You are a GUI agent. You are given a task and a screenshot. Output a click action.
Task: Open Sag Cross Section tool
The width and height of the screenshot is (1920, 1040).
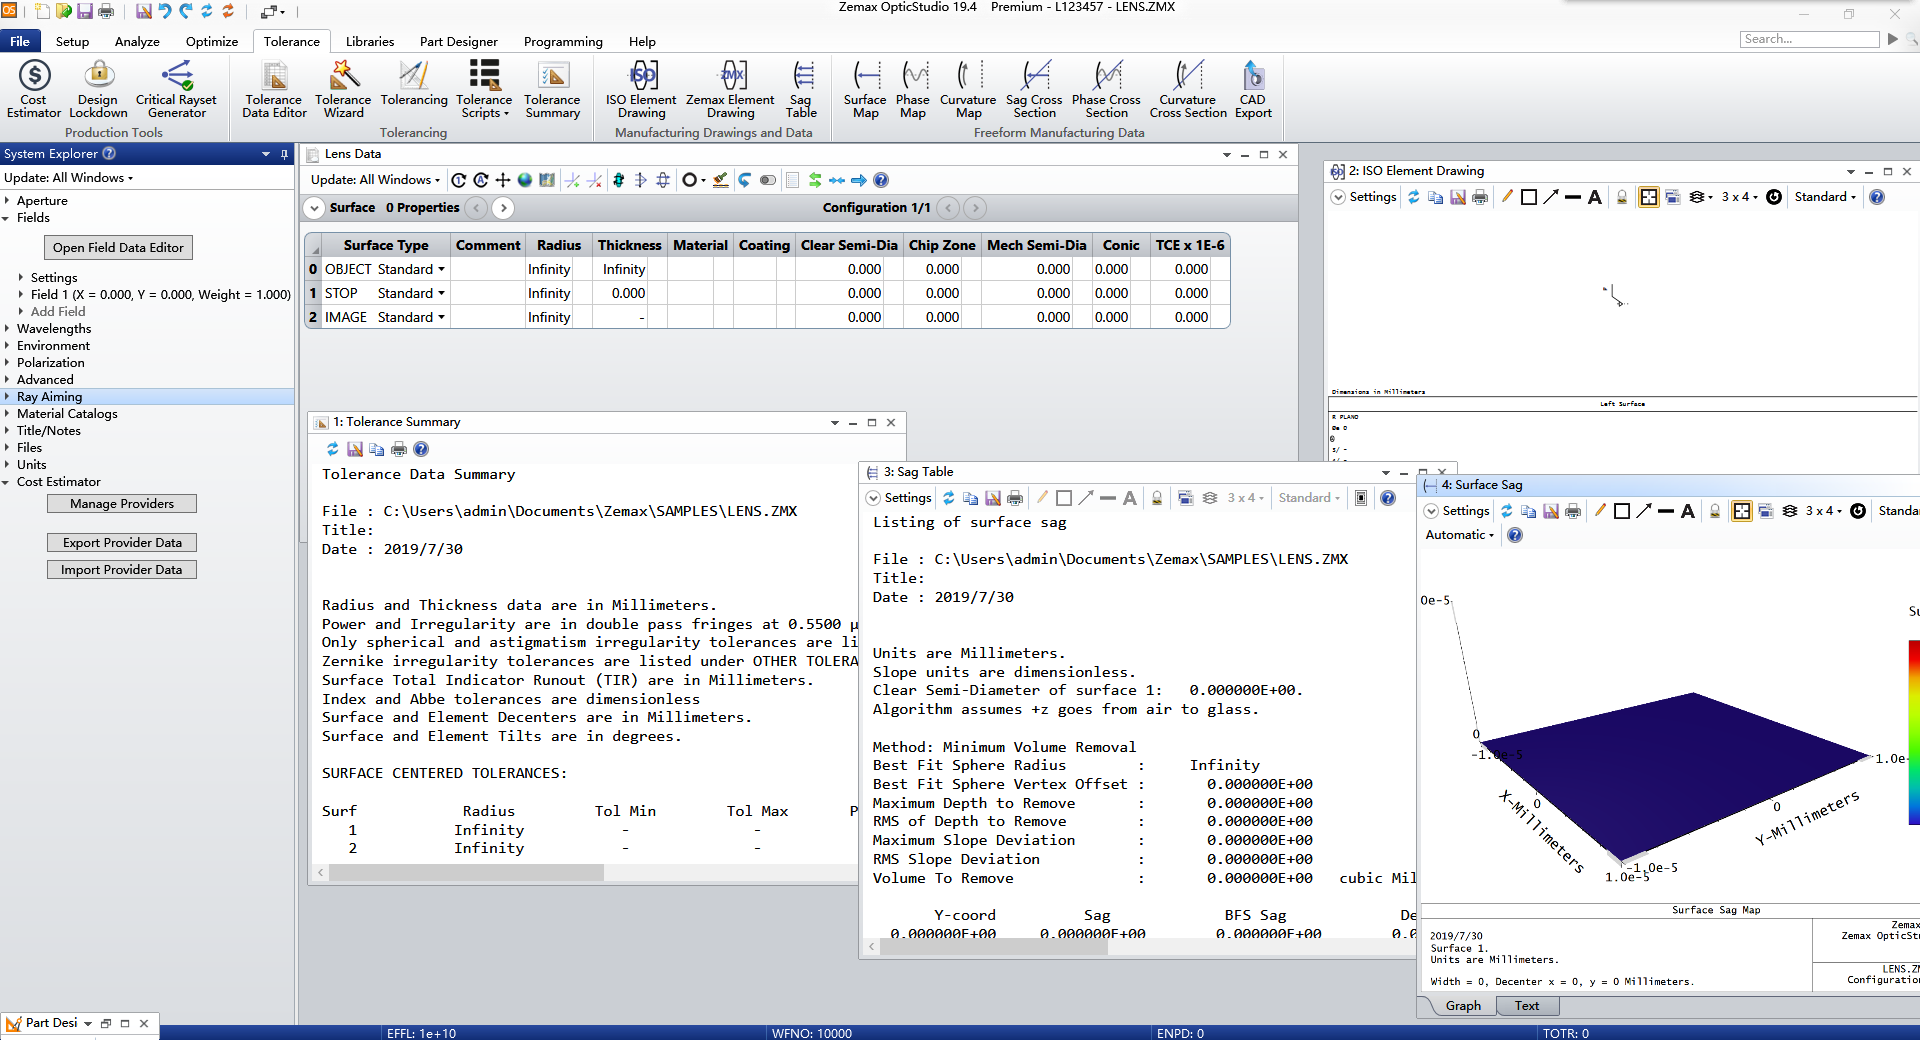[1034, 89]
